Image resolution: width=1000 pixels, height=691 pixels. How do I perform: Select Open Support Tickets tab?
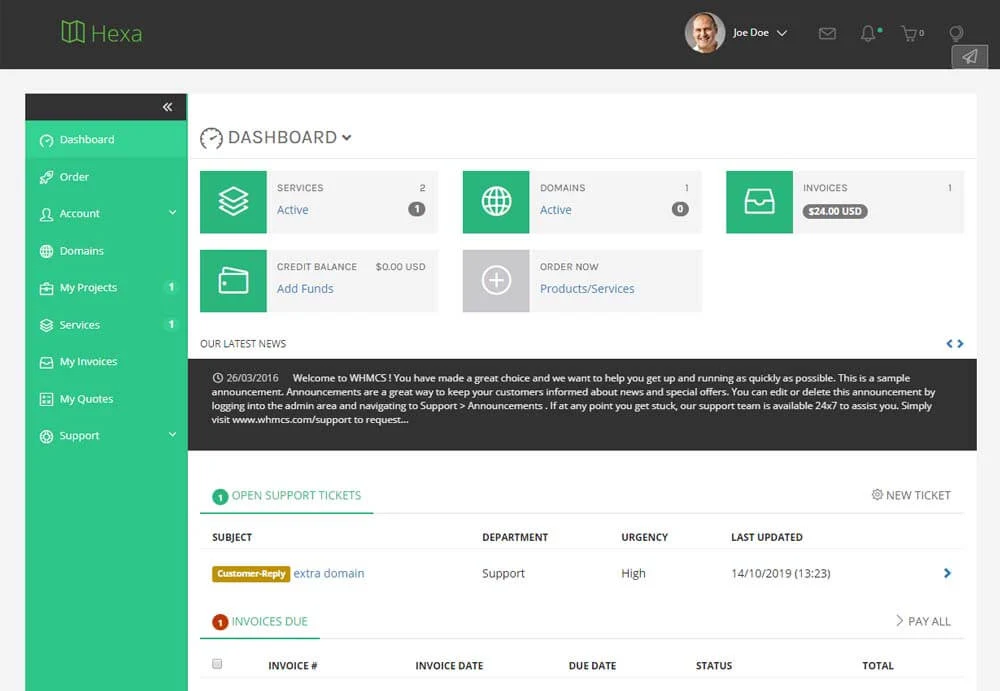[286, 496]
